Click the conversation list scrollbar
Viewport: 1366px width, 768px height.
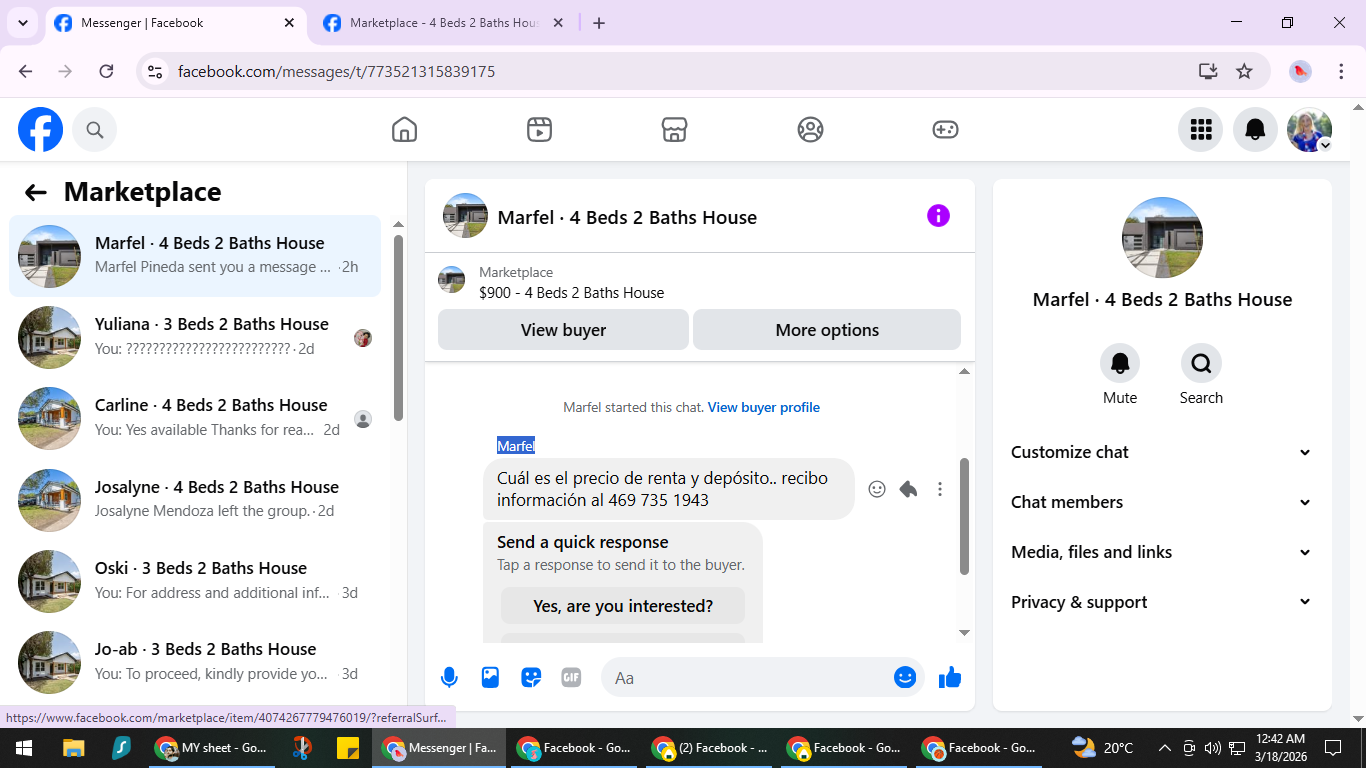pyautogui.click(x=398, y=328)
